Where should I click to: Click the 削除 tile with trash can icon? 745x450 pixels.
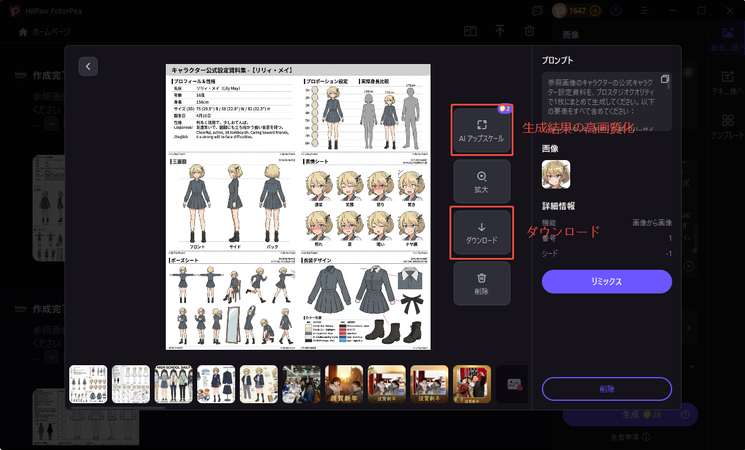pyautogui.click(x=481, y=284)
